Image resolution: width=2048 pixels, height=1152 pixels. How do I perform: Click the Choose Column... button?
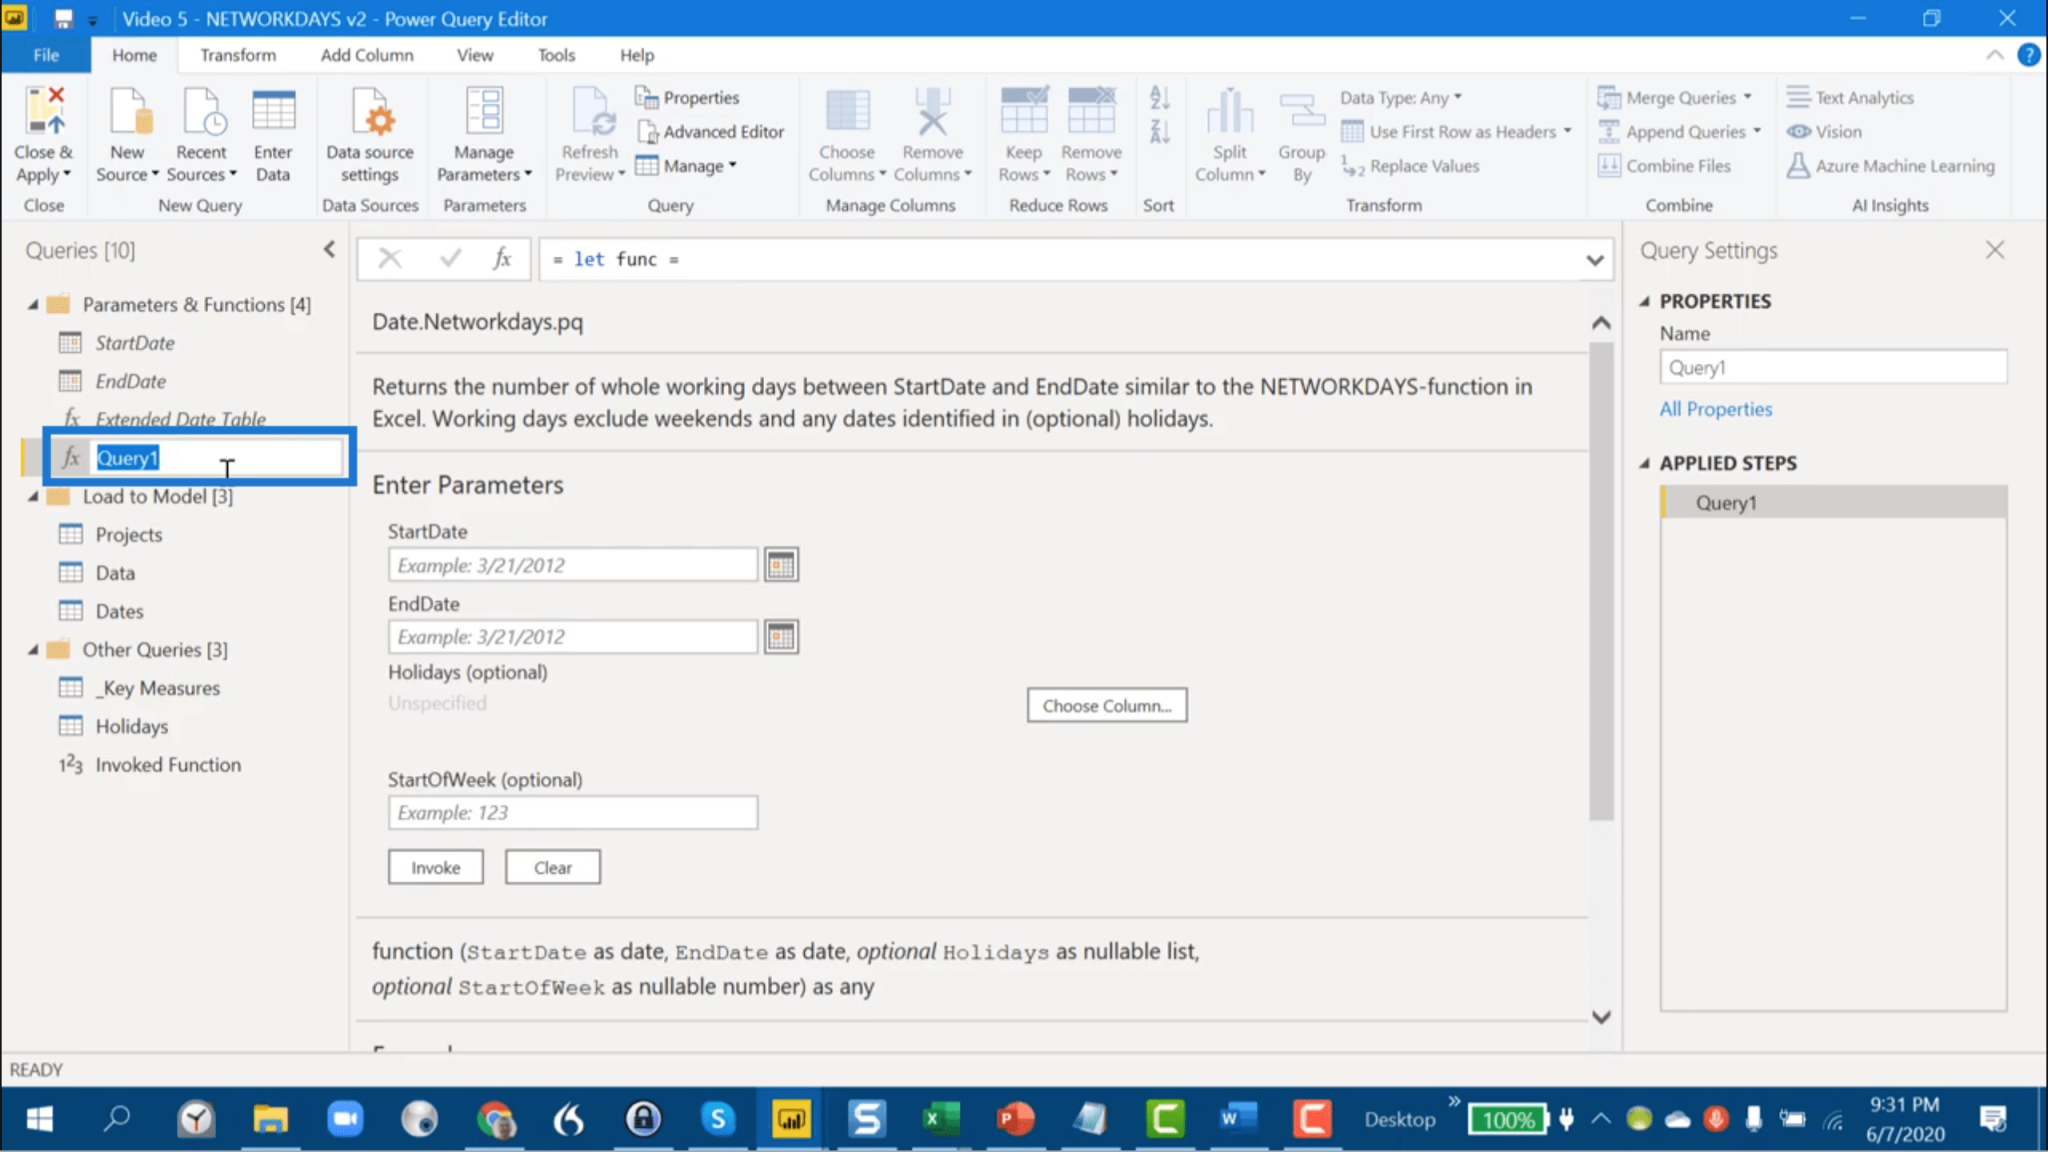tap(1107, 705)
